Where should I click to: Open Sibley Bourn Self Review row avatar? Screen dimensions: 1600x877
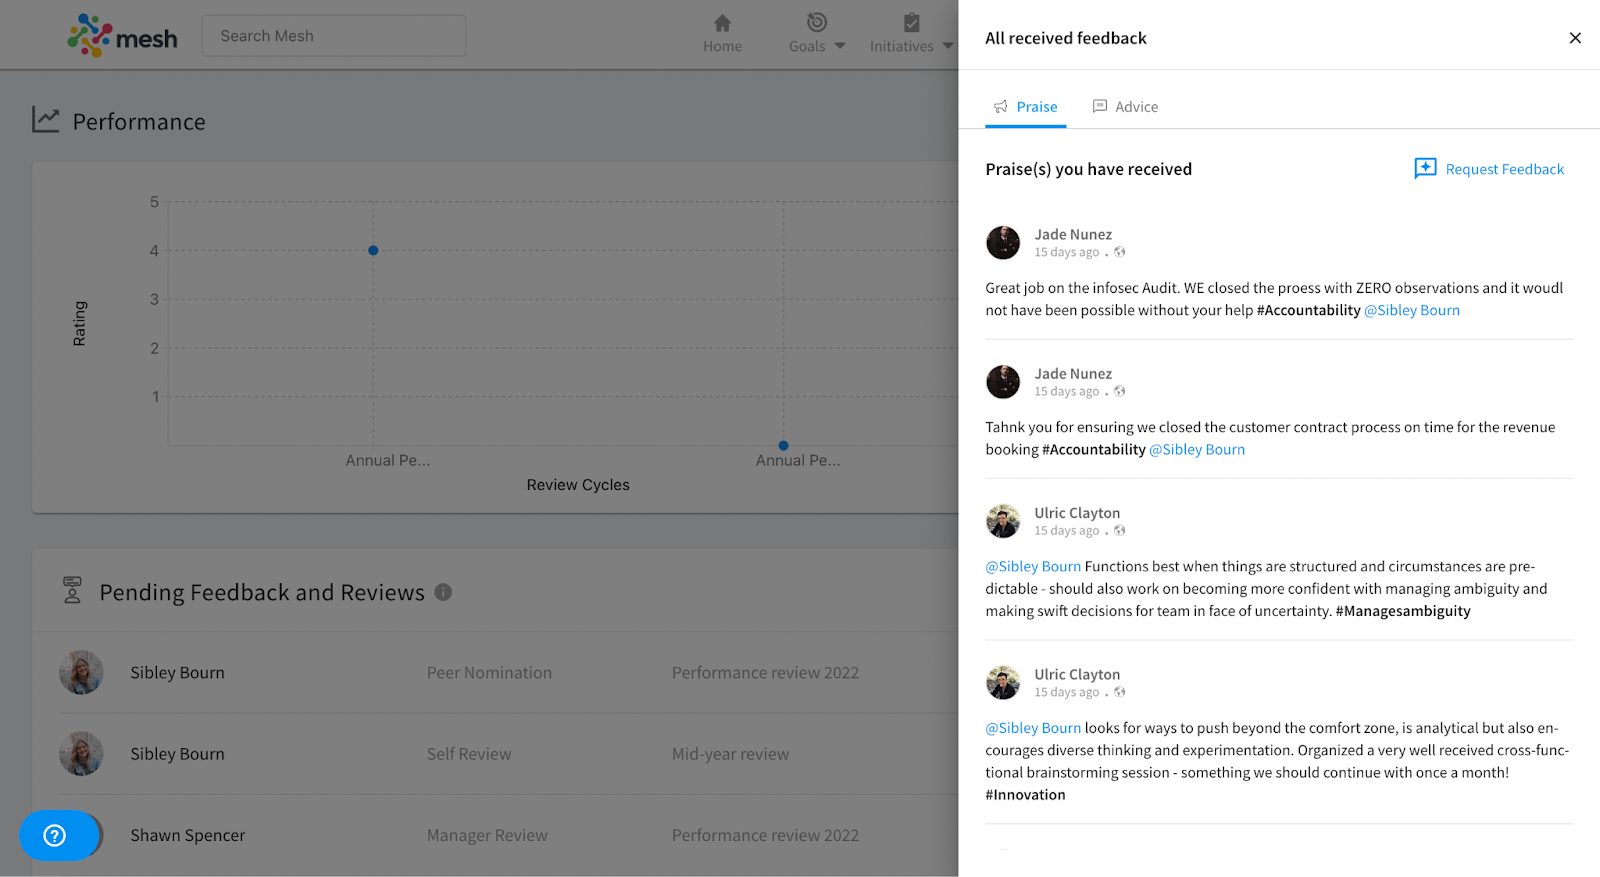click(81, 754)
